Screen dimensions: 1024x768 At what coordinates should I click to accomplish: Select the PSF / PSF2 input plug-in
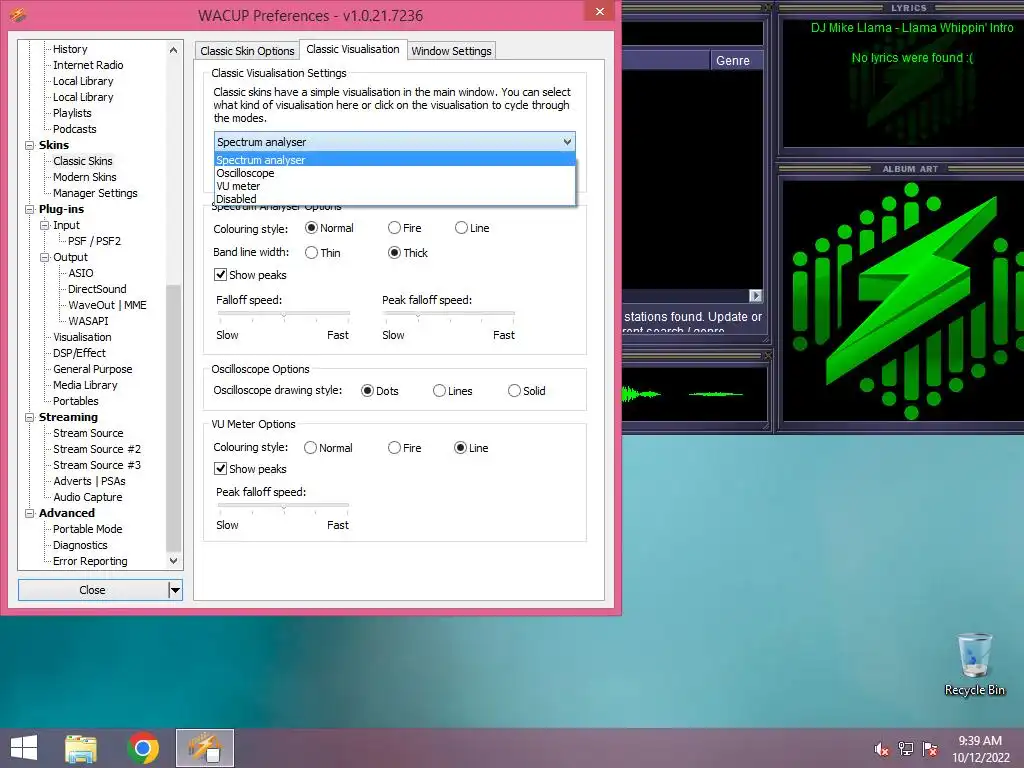(95, 241)
